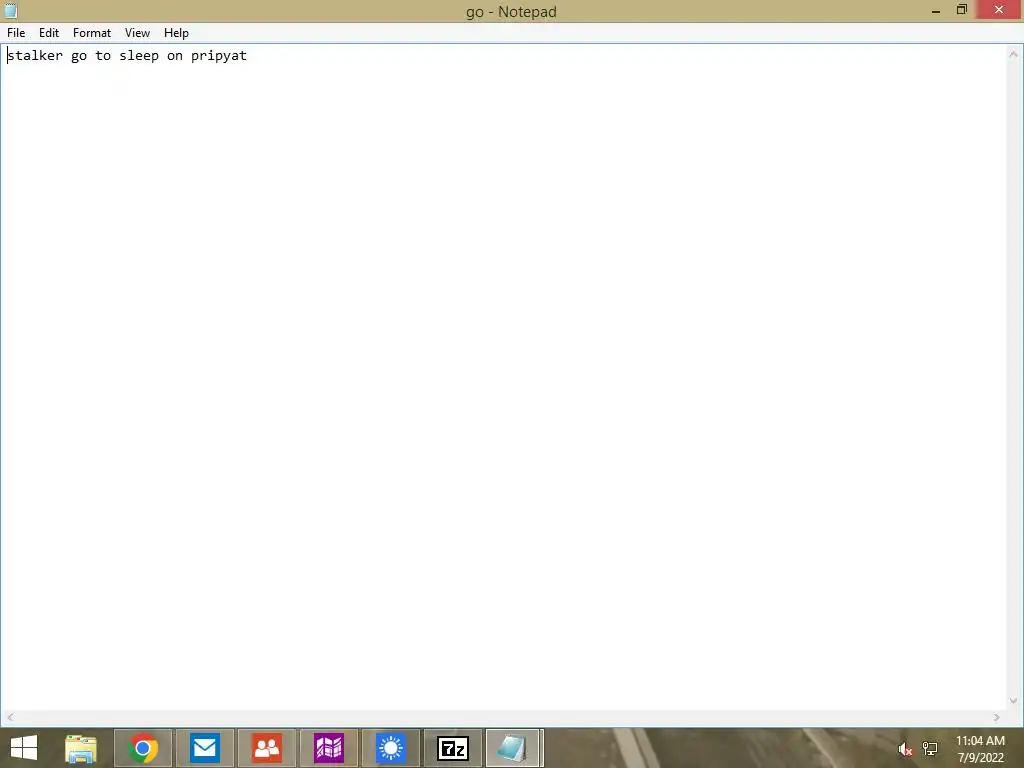Click the Notepad icon in title bar
The image size is (1024, 768).
10,10
